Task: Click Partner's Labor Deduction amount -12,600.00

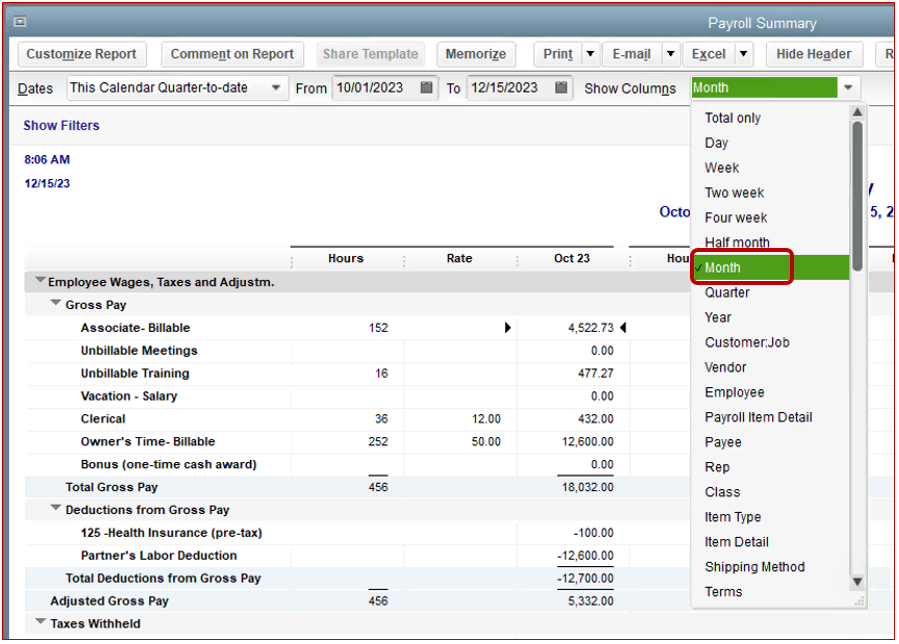Action: [x=585, y=556]
